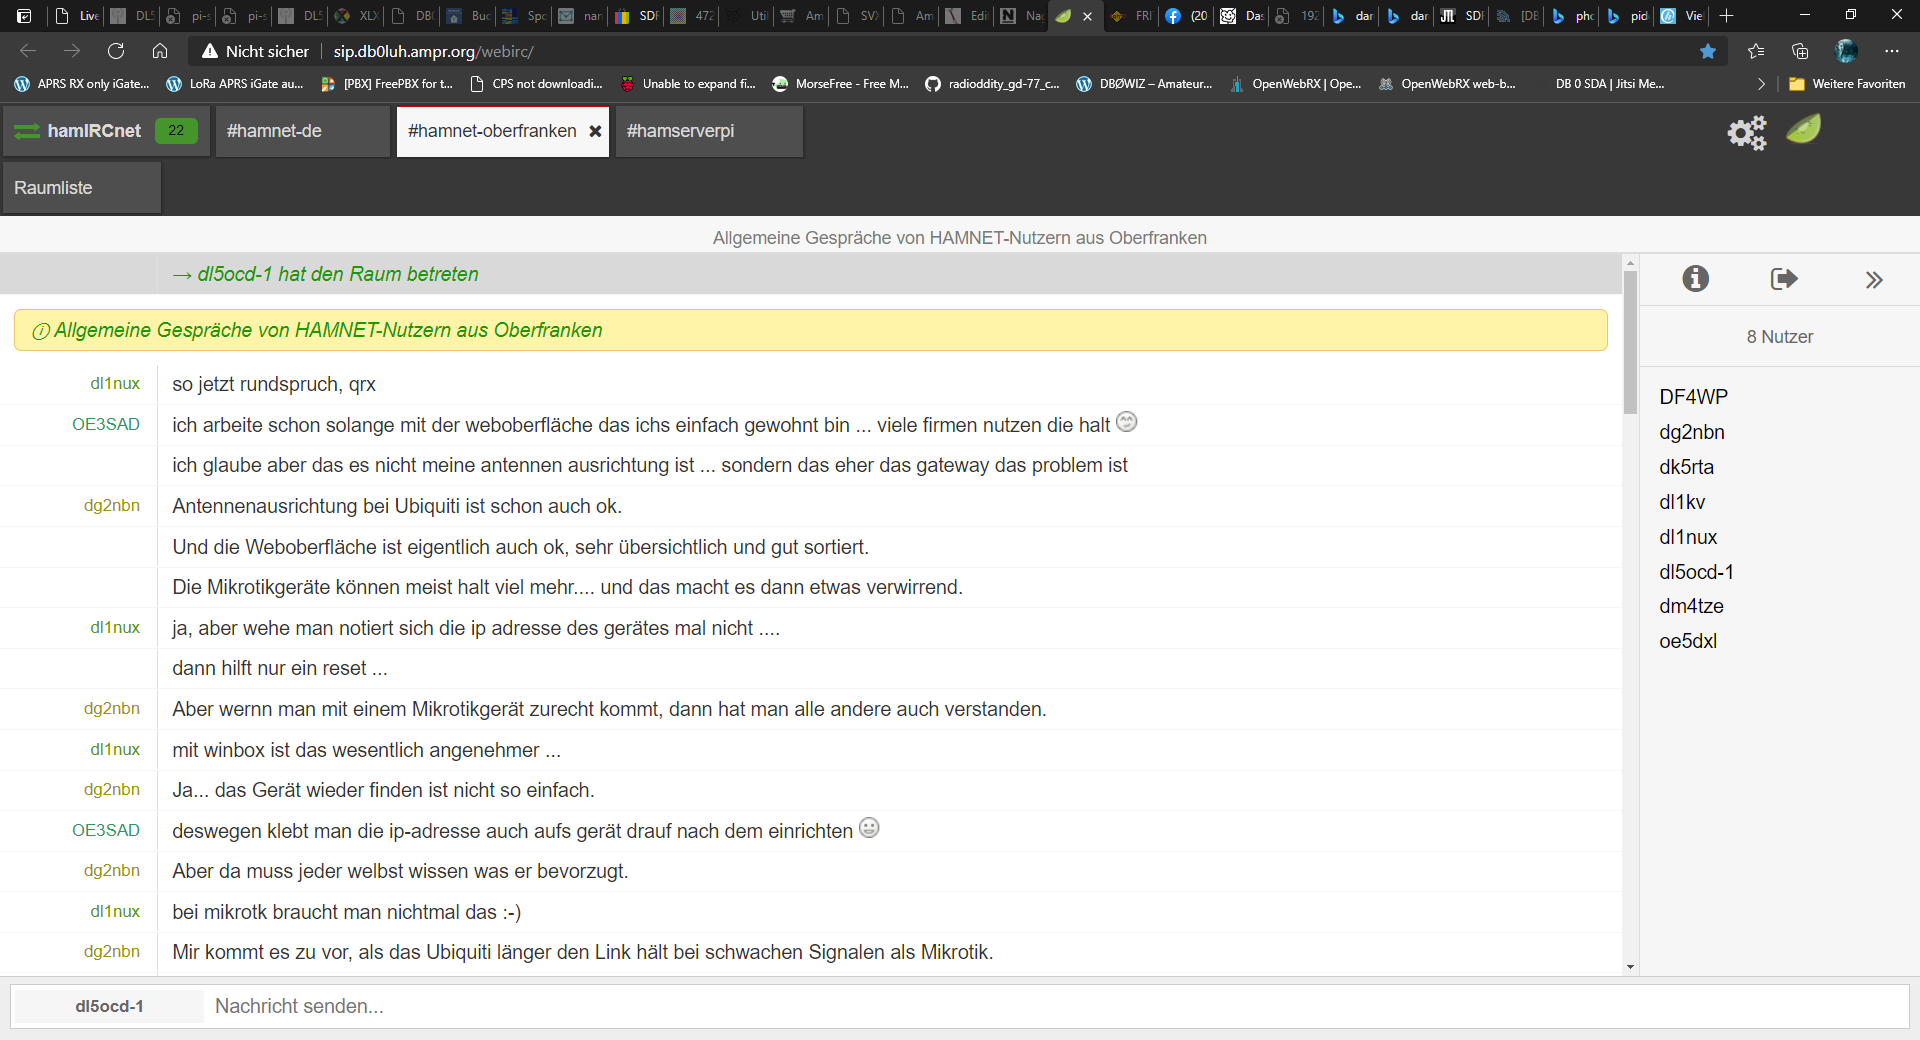
Task: Leave the channel using the exit icon
Action: pos(1783,279)
